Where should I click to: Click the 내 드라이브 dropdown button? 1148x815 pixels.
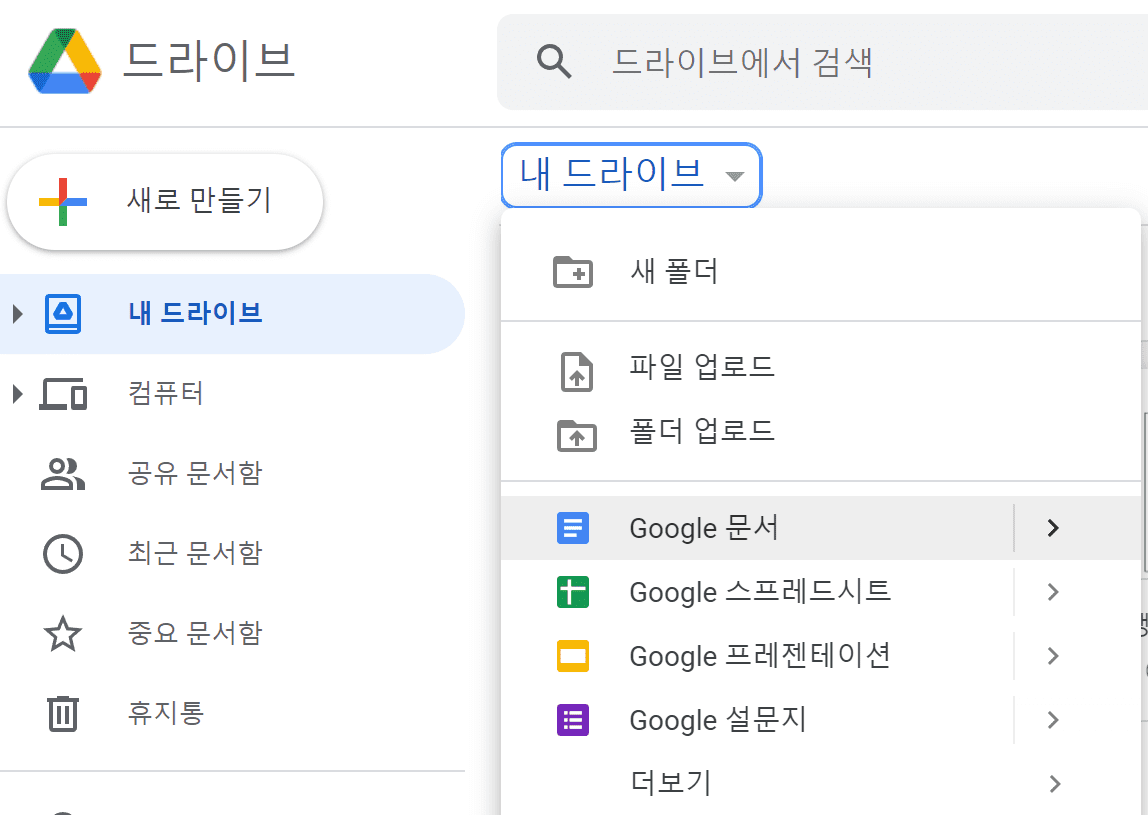631,175
